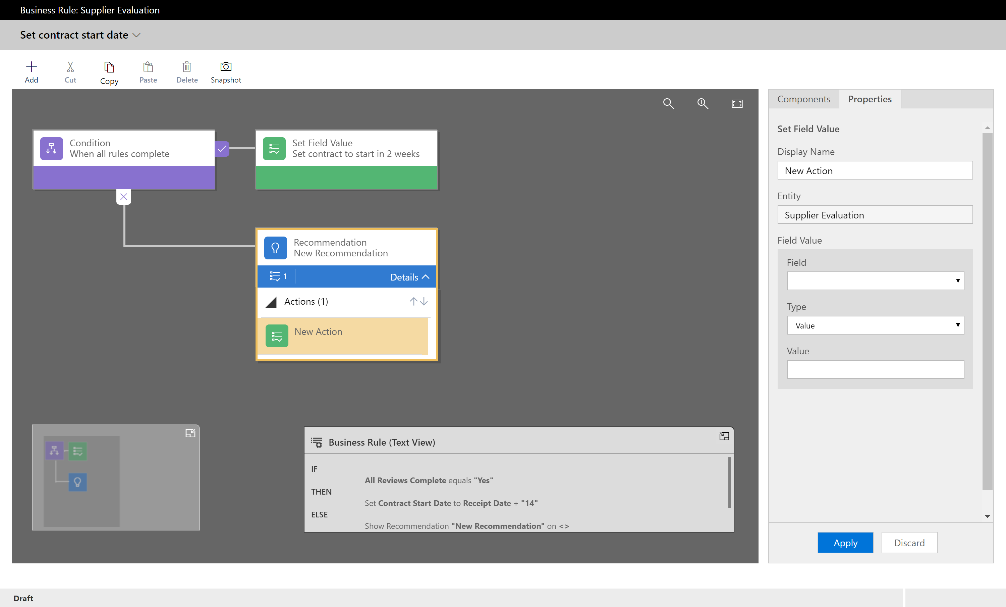
Task: Click the Condition false X connector
Action: tap(123, 197)
